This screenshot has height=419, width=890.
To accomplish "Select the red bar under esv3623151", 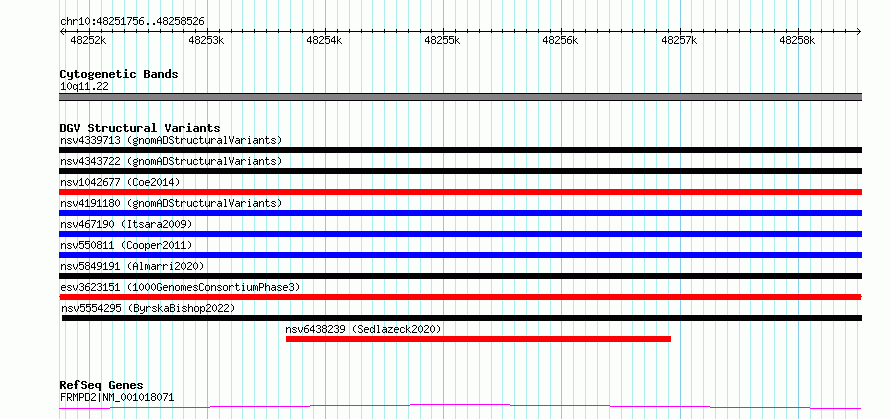I will (x=460, y=297).
